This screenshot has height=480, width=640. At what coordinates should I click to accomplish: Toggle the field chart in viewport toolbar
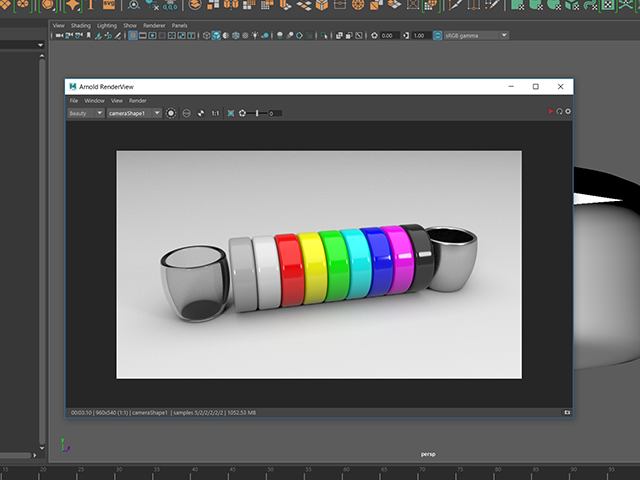pyautogui.click(x=172, y=36)
